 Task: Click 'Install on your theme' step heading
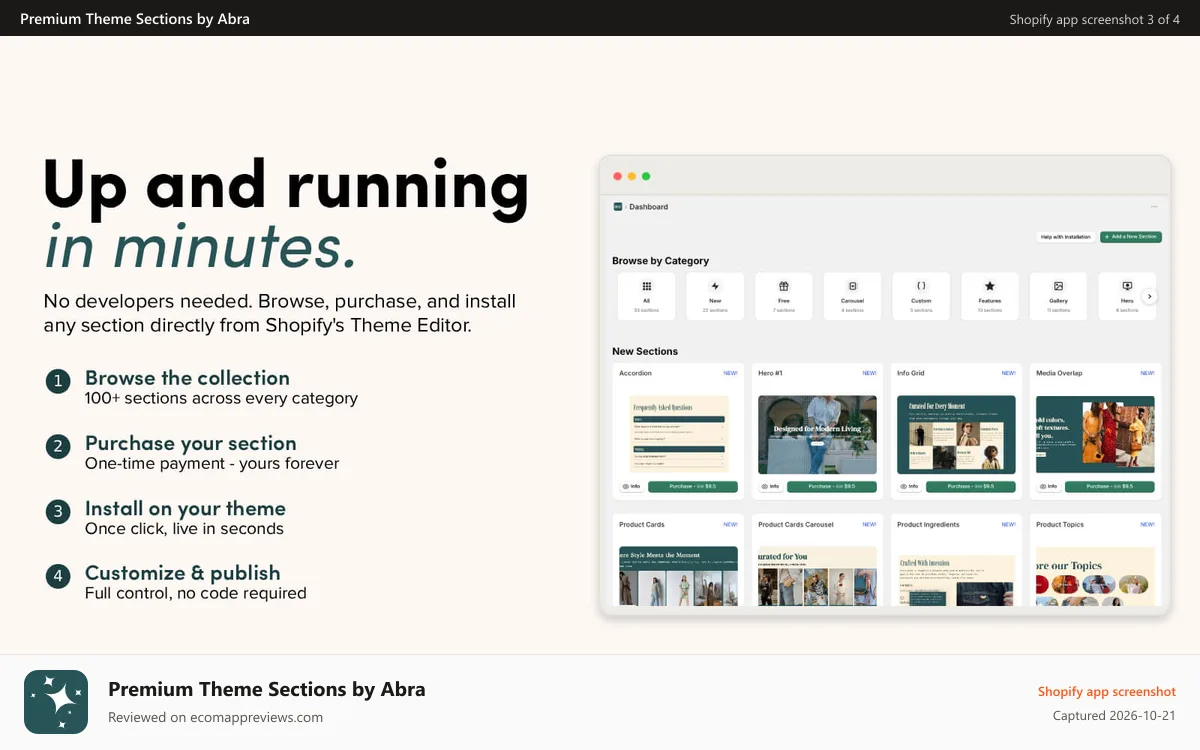pyautogui.click(x=185, y=508)
